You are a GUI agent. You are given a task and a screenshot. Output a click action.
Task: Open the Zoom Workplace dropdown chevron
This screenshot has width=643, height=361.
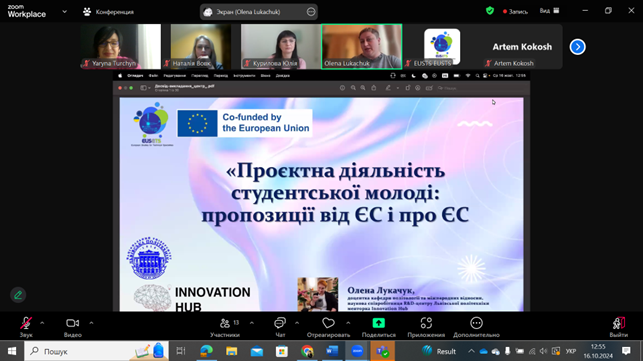[64, 12]
